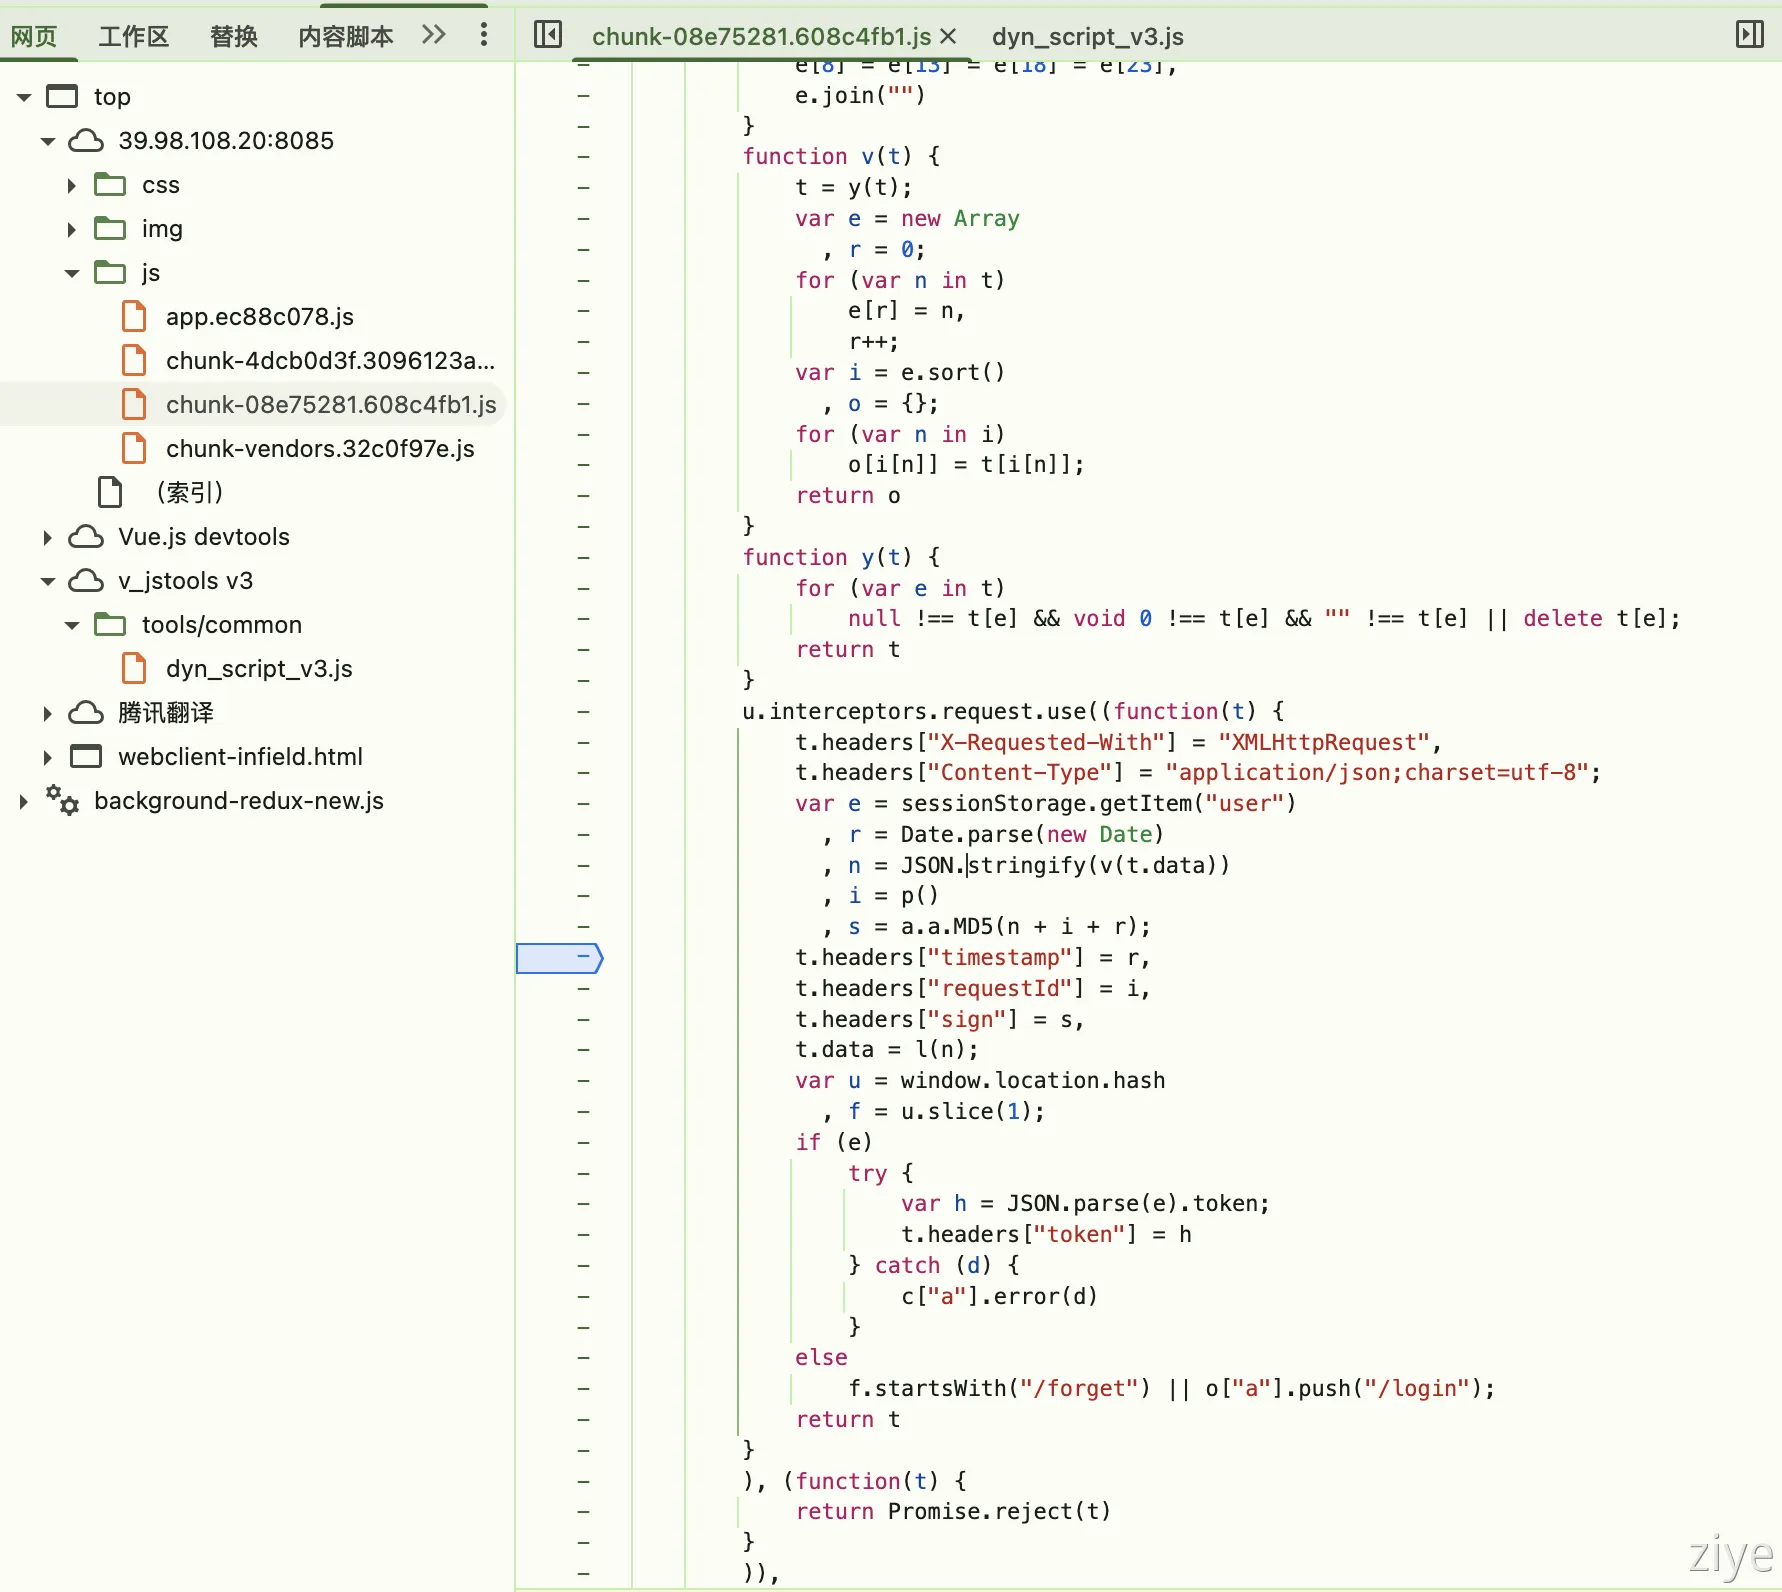Click the background-redux-new.js gear icon

click(62, 800)
